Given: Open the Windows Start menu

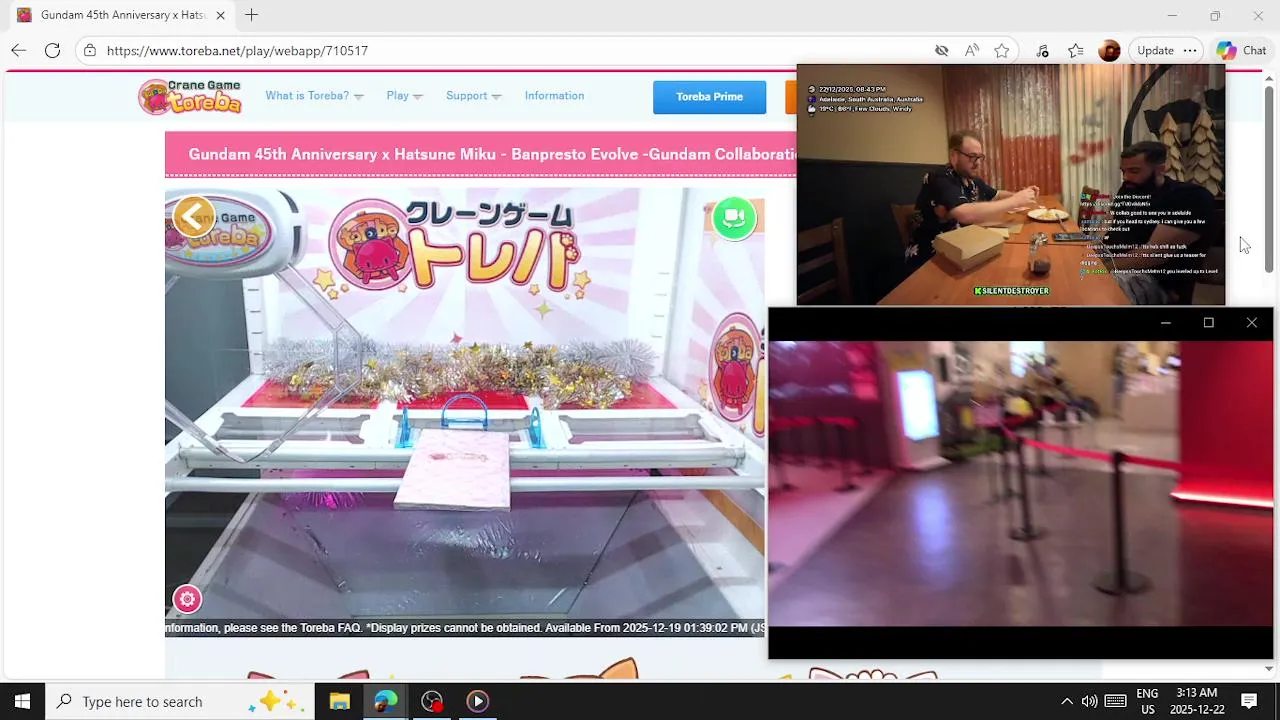Looking at the screenshot, I should click(22, 701).
